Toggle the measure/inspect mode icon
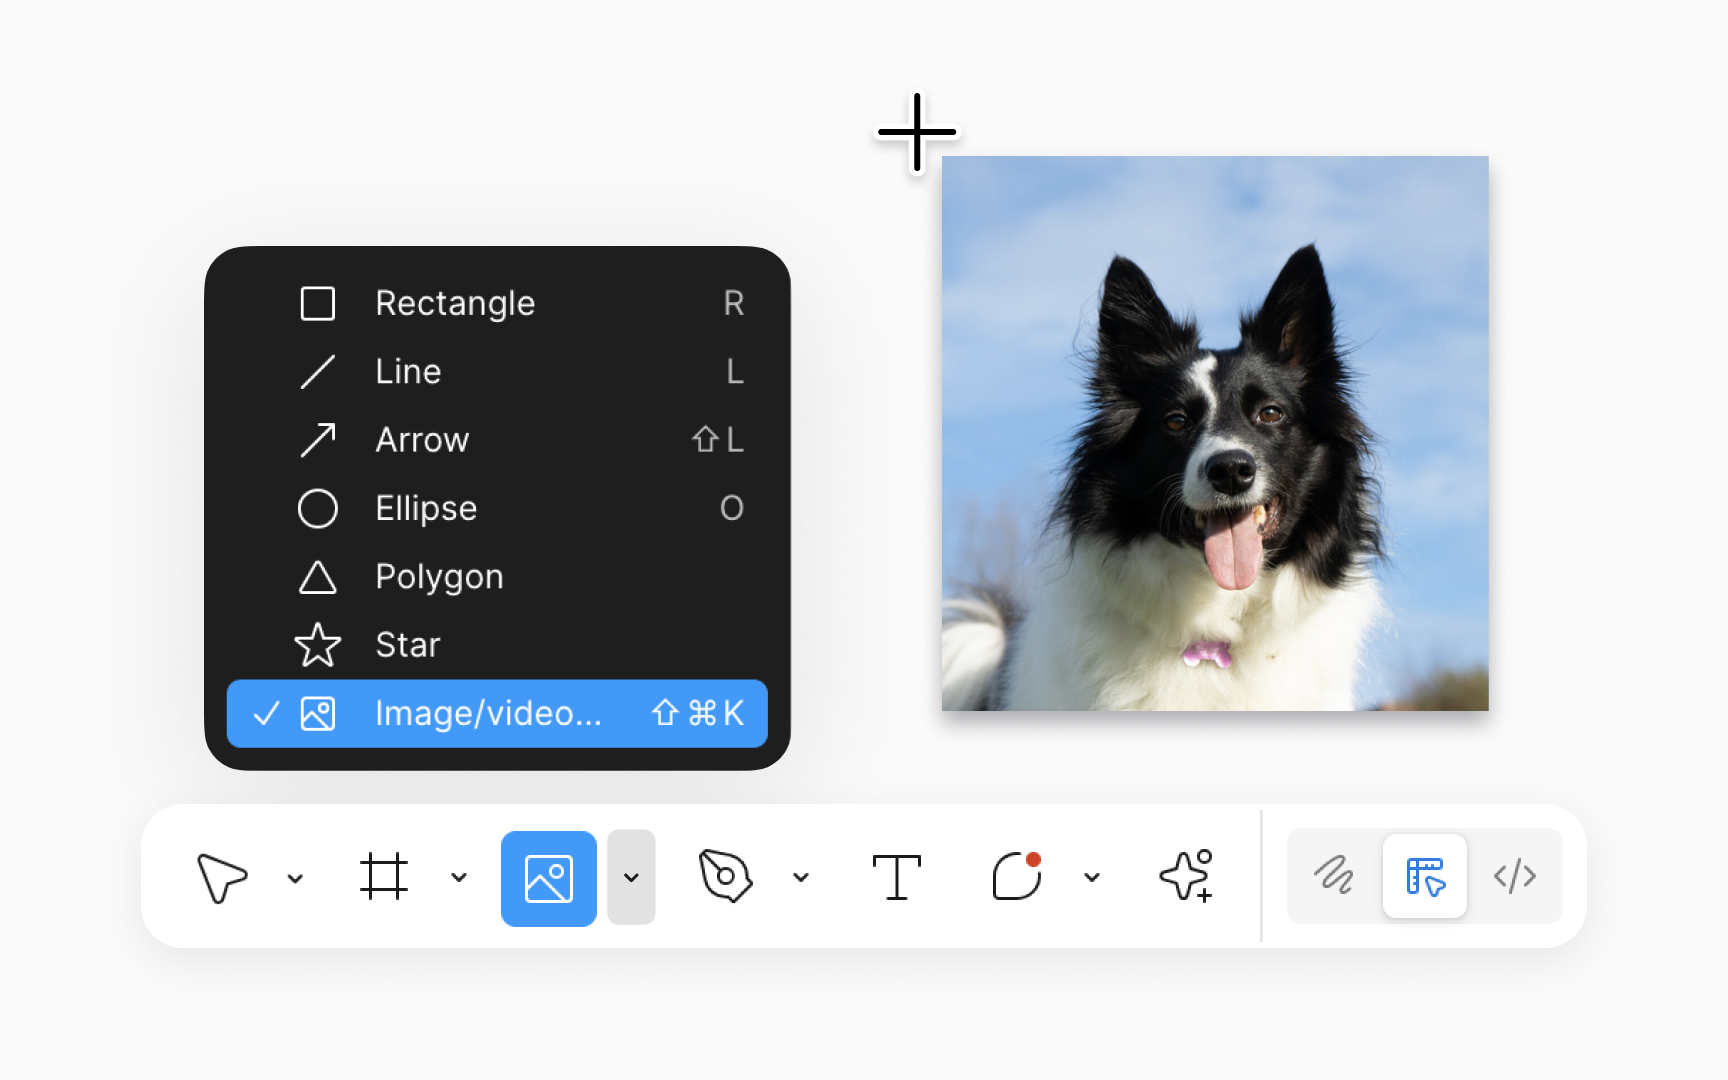The width and height of the screenshot is (1728, 1080). (x=1424, y=877)
